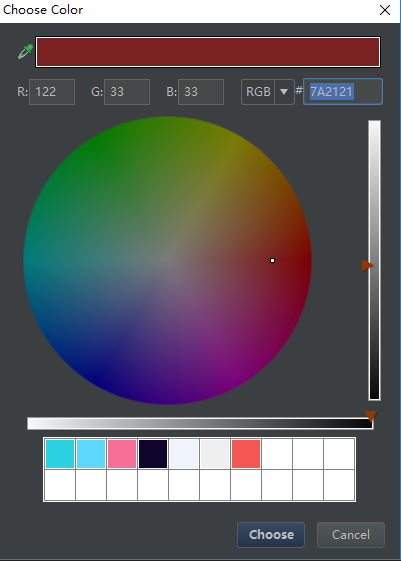Click the Choose button
This screenshot has width=401, height=561.
point(271,535)
